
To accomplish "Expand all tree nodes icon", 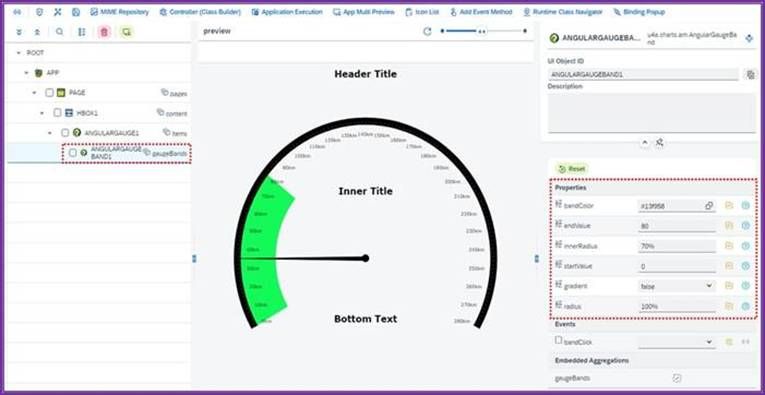I will pyautogui.click(x=19, y=32).
